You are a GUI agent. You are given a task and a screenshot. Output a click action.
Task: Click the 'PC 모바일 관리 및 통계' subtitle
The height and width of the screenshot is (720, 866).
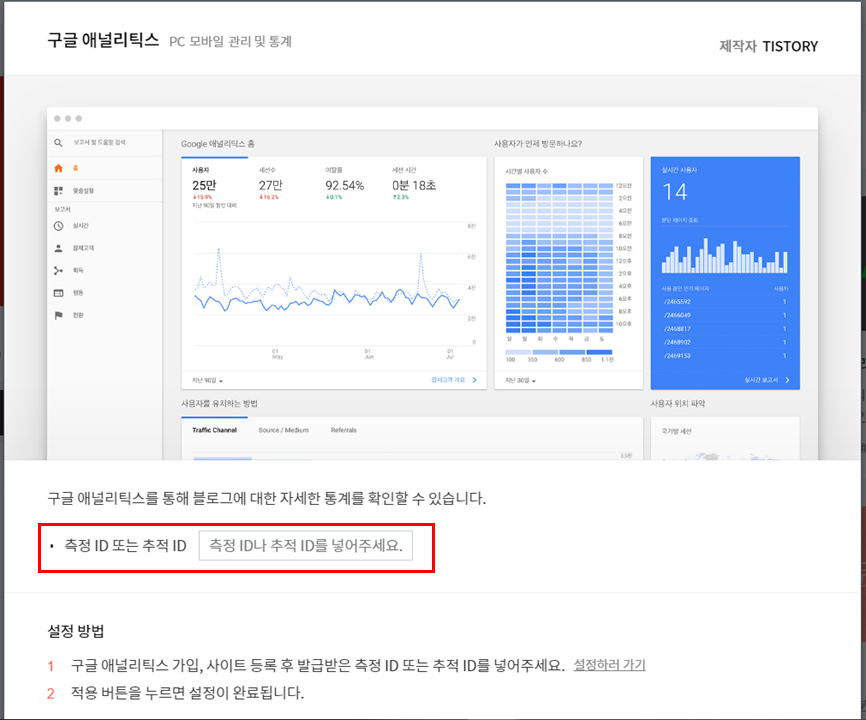tap(230, 41)
